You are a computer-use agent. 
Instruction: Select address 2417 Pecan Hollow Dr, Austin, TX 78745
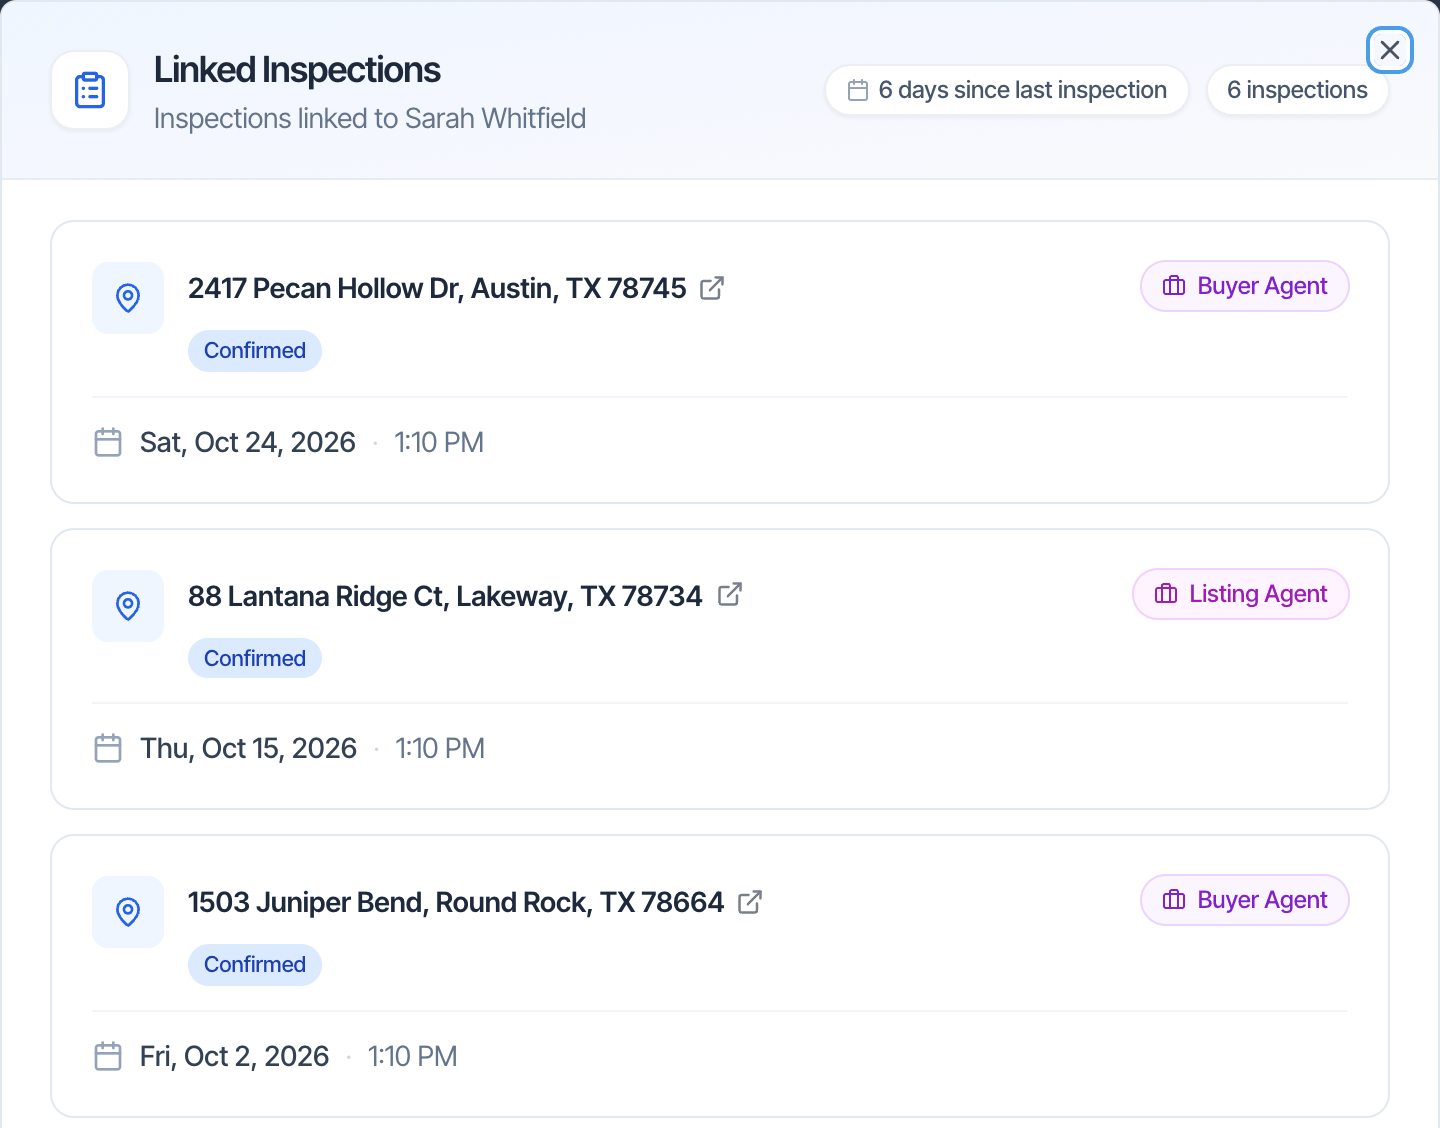(437, 288)
